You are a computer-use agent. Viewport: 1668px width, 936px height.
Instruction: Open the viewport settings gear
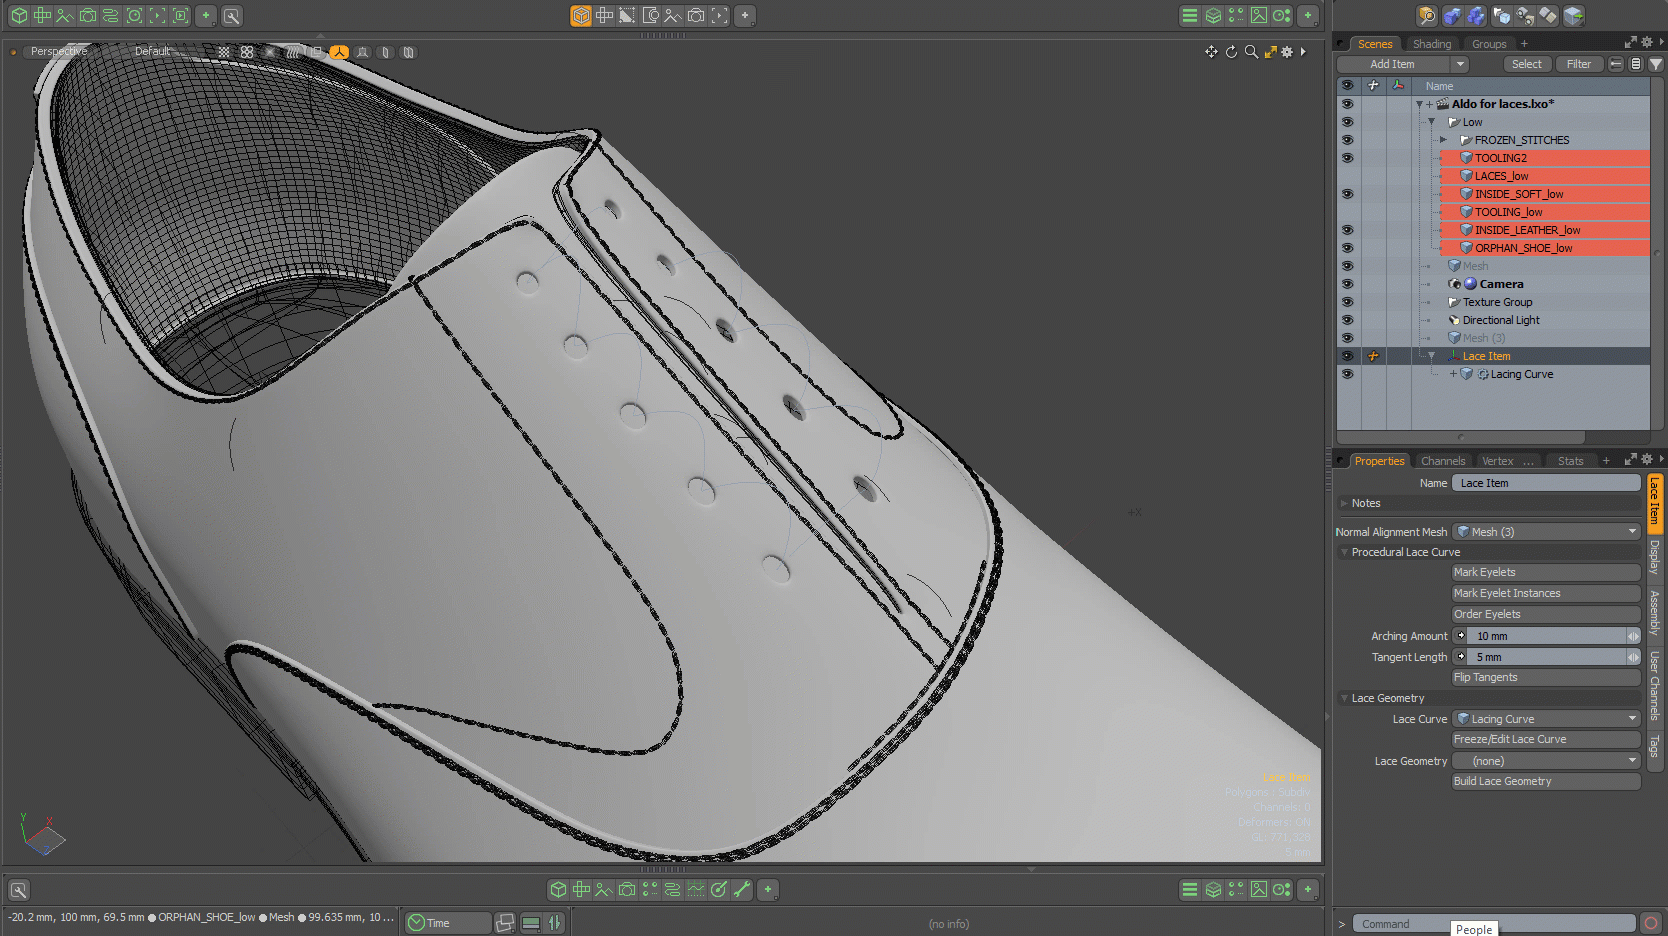tap(1287, 52)
